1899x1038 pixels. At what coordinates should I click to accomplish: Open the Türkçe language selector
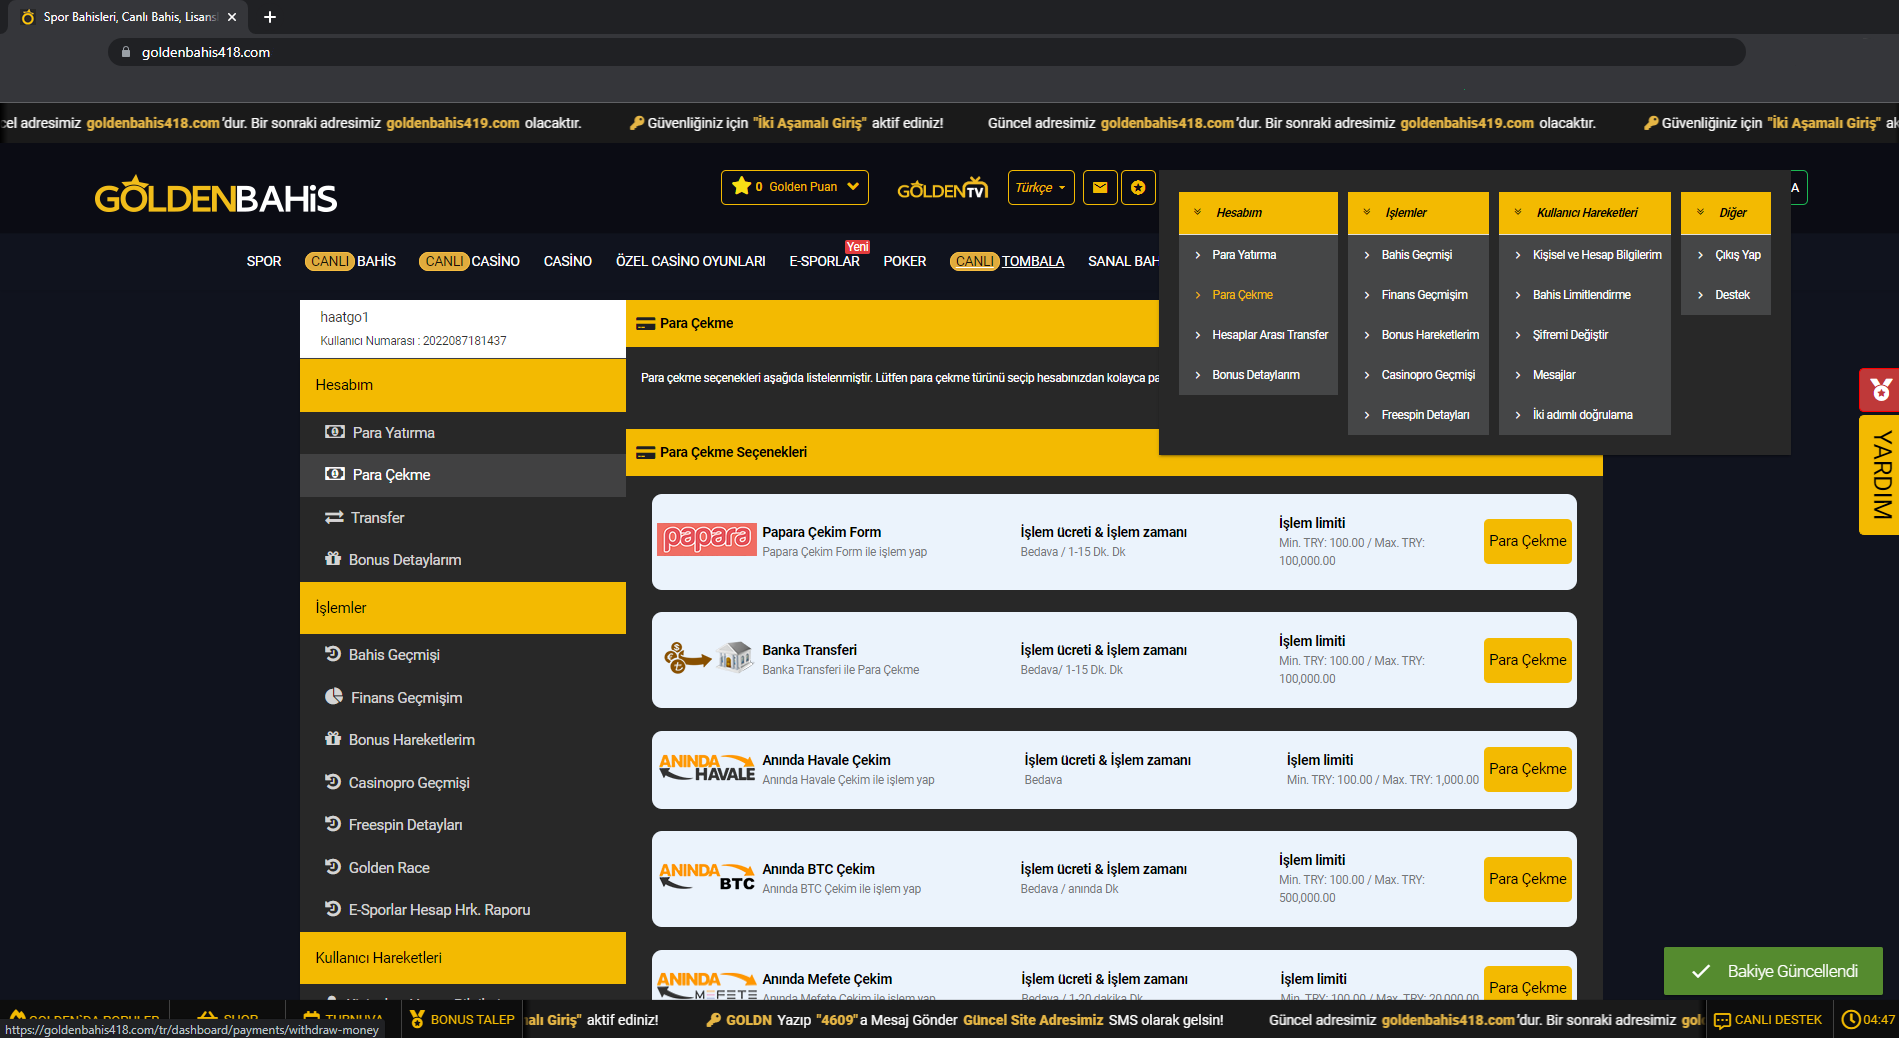1040,188
